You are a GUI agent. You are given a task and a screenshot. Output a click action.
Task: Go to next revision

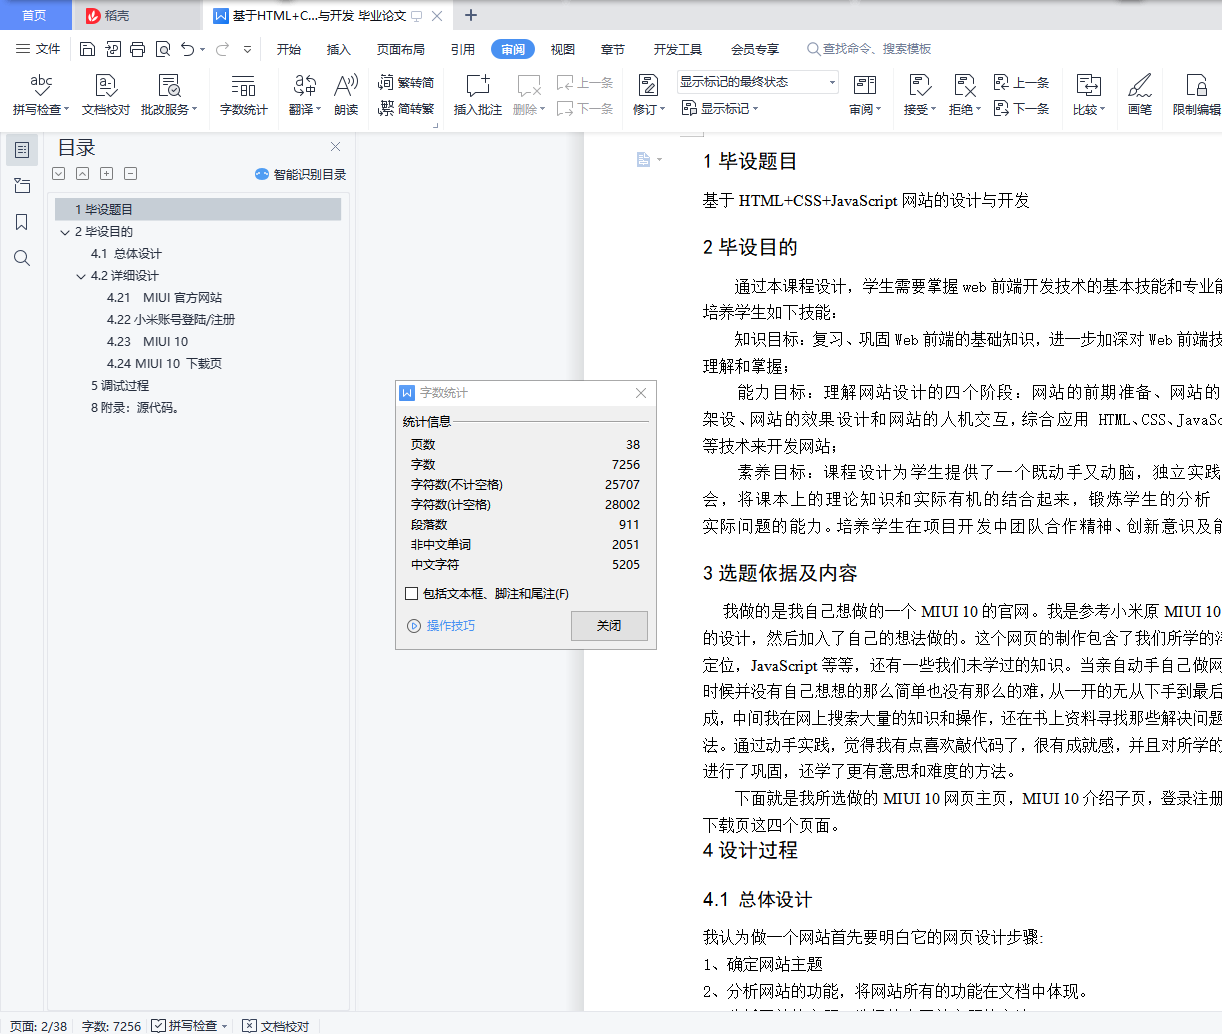(1021, 108)
